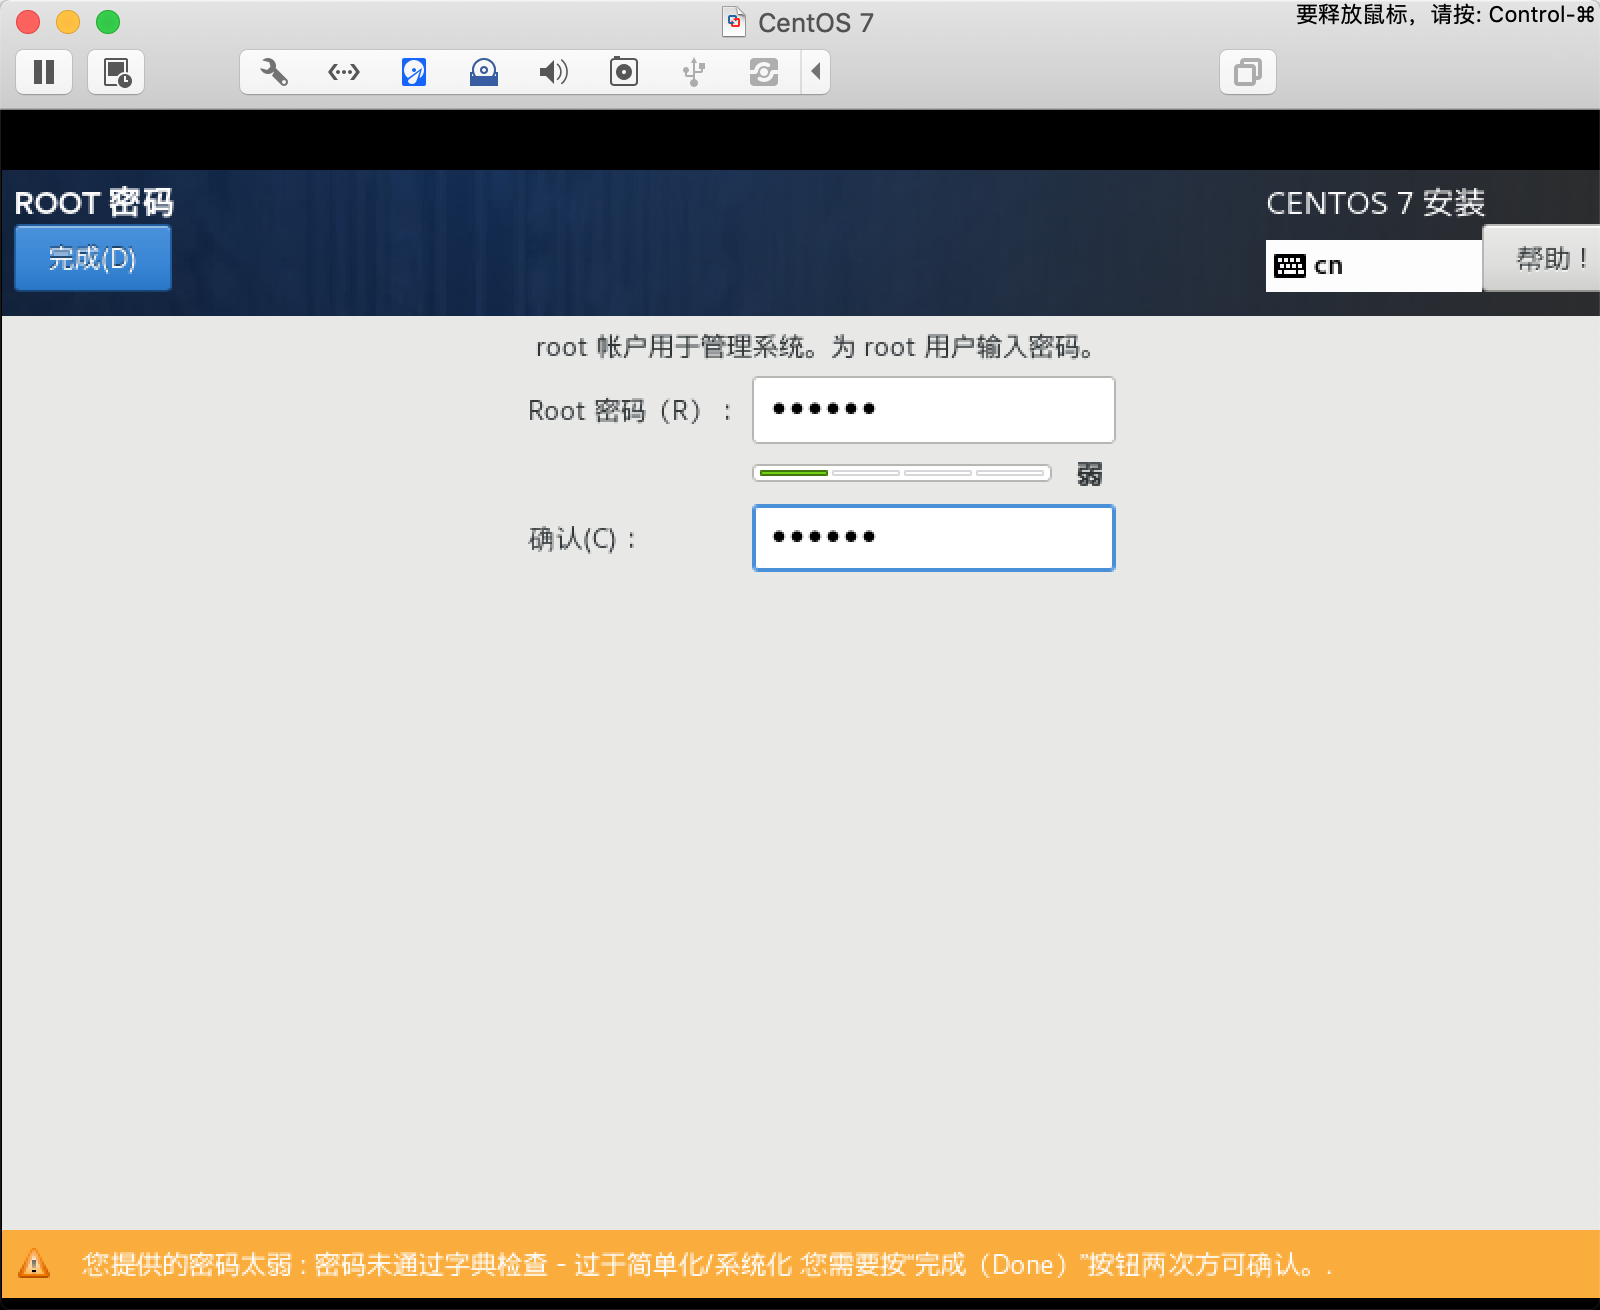Image resolution: width=1600 pixels, height=1310 pixels.
Task: Click the CENTOS 7 安装 title text
Action: [x=1376, y=203]
